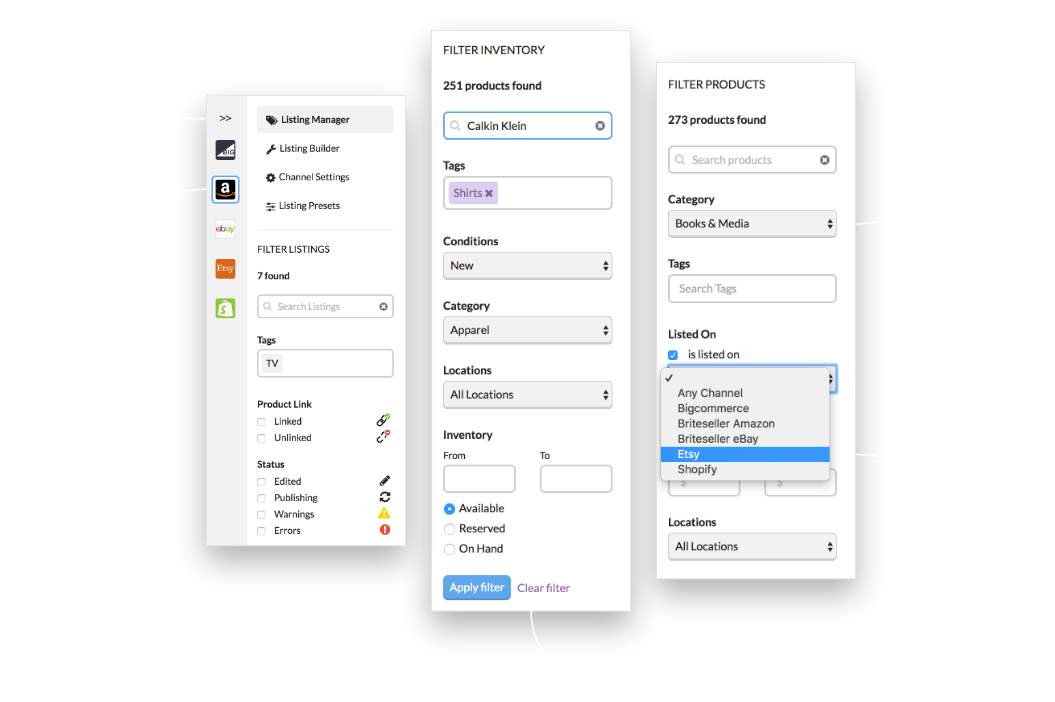
Task: Select the BigCommerce channel icon
Action: [x=225, y=149]
